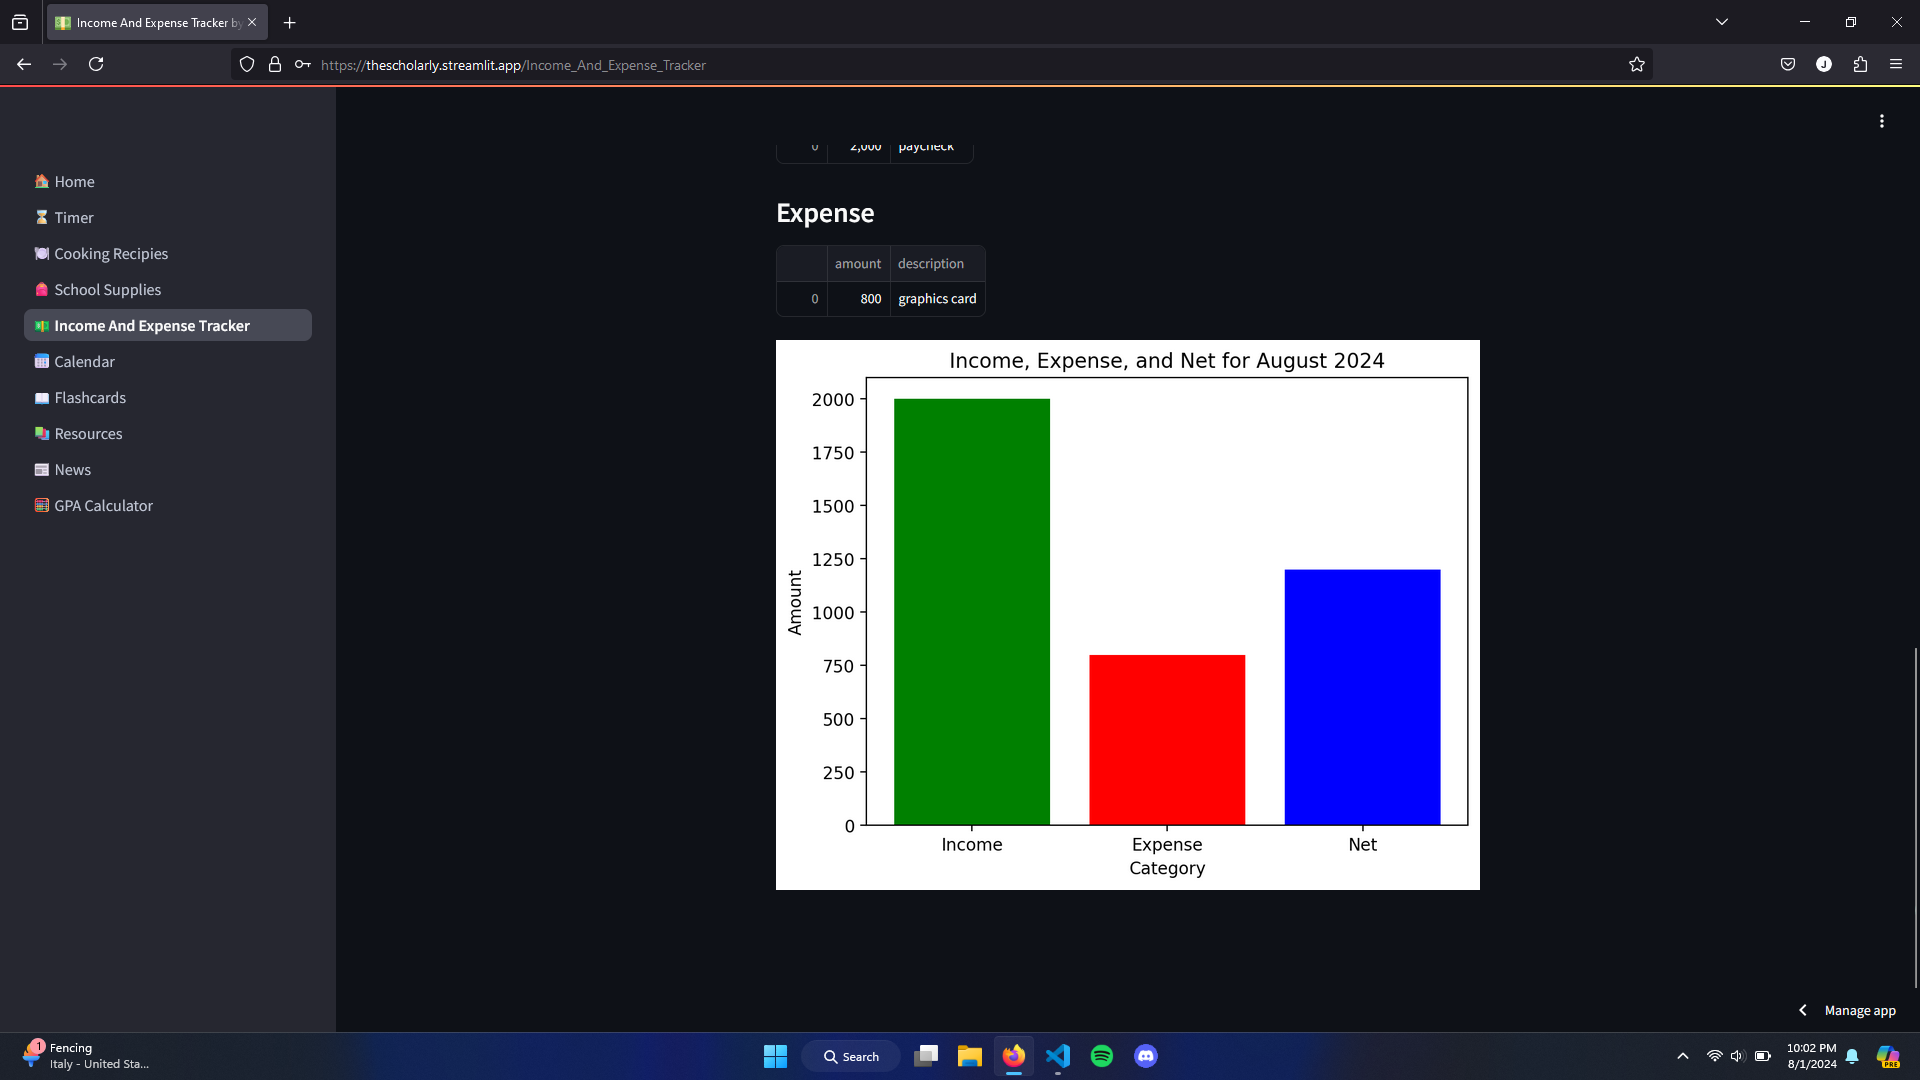The image size is (1920, 1080).
Task: Click the Firefox reload page icon
Action: pos(96,64)
